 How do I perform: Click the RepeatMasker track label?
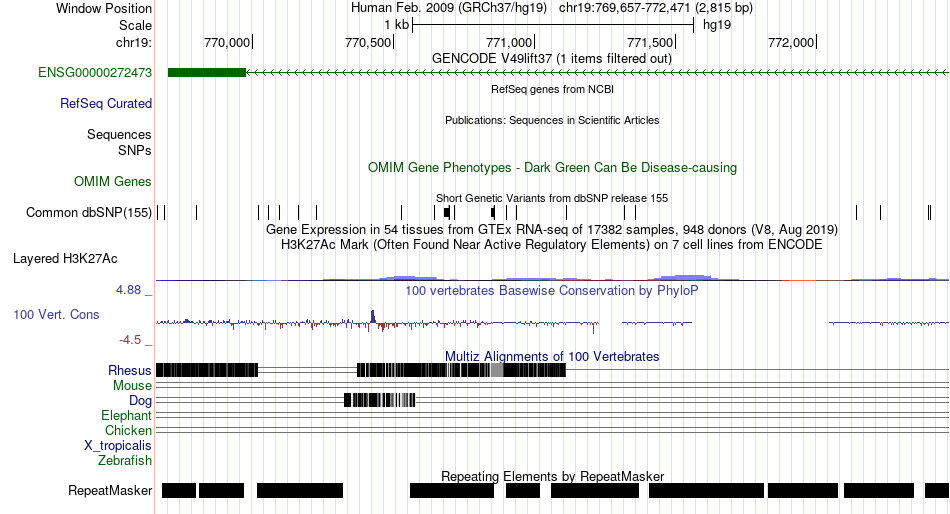click(110, 490)
